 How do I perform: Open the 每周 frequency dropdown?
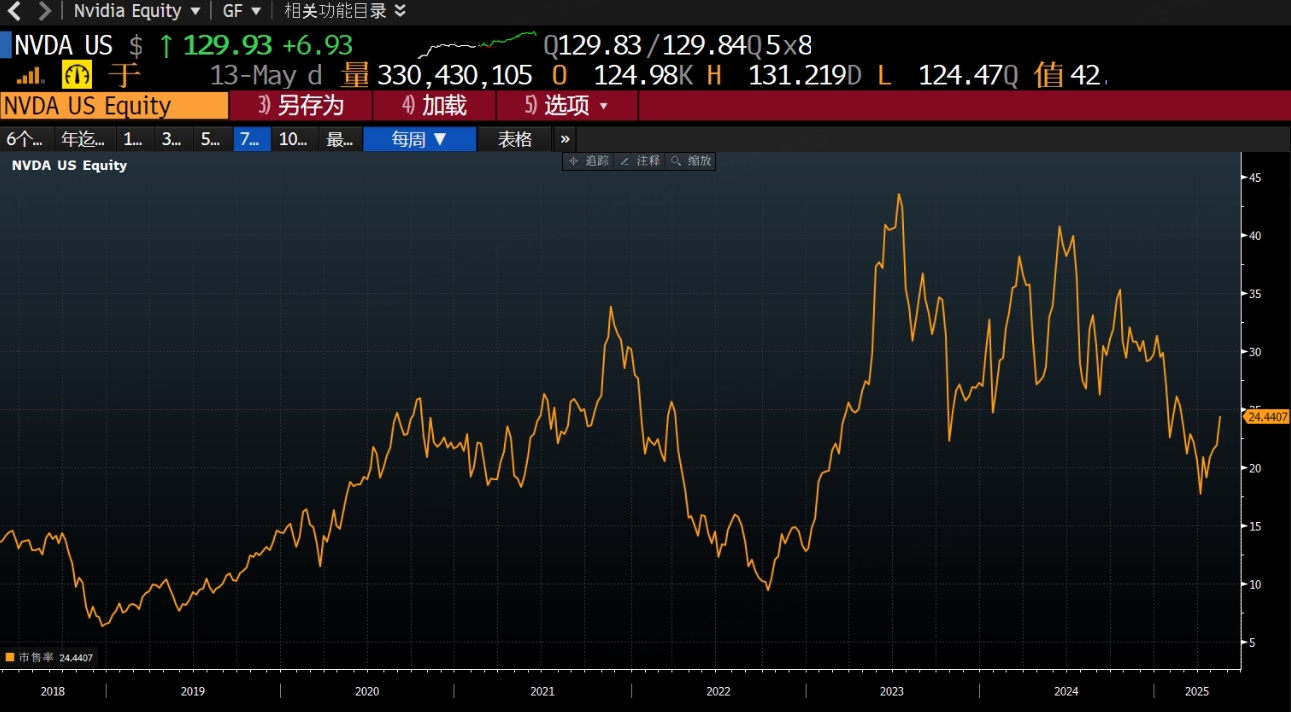pos(419,139)
